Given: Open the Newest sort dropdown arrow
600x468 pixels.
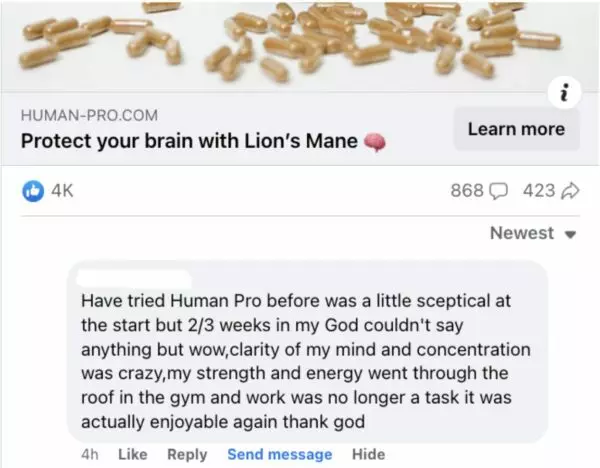Looking at the screenshot, I should coord(571,234).
